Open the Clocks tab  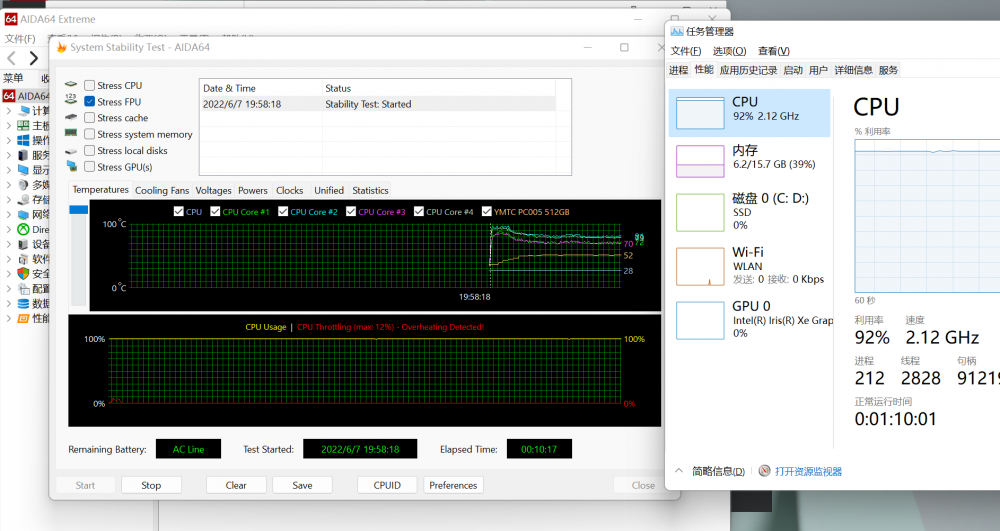point(290,190)
